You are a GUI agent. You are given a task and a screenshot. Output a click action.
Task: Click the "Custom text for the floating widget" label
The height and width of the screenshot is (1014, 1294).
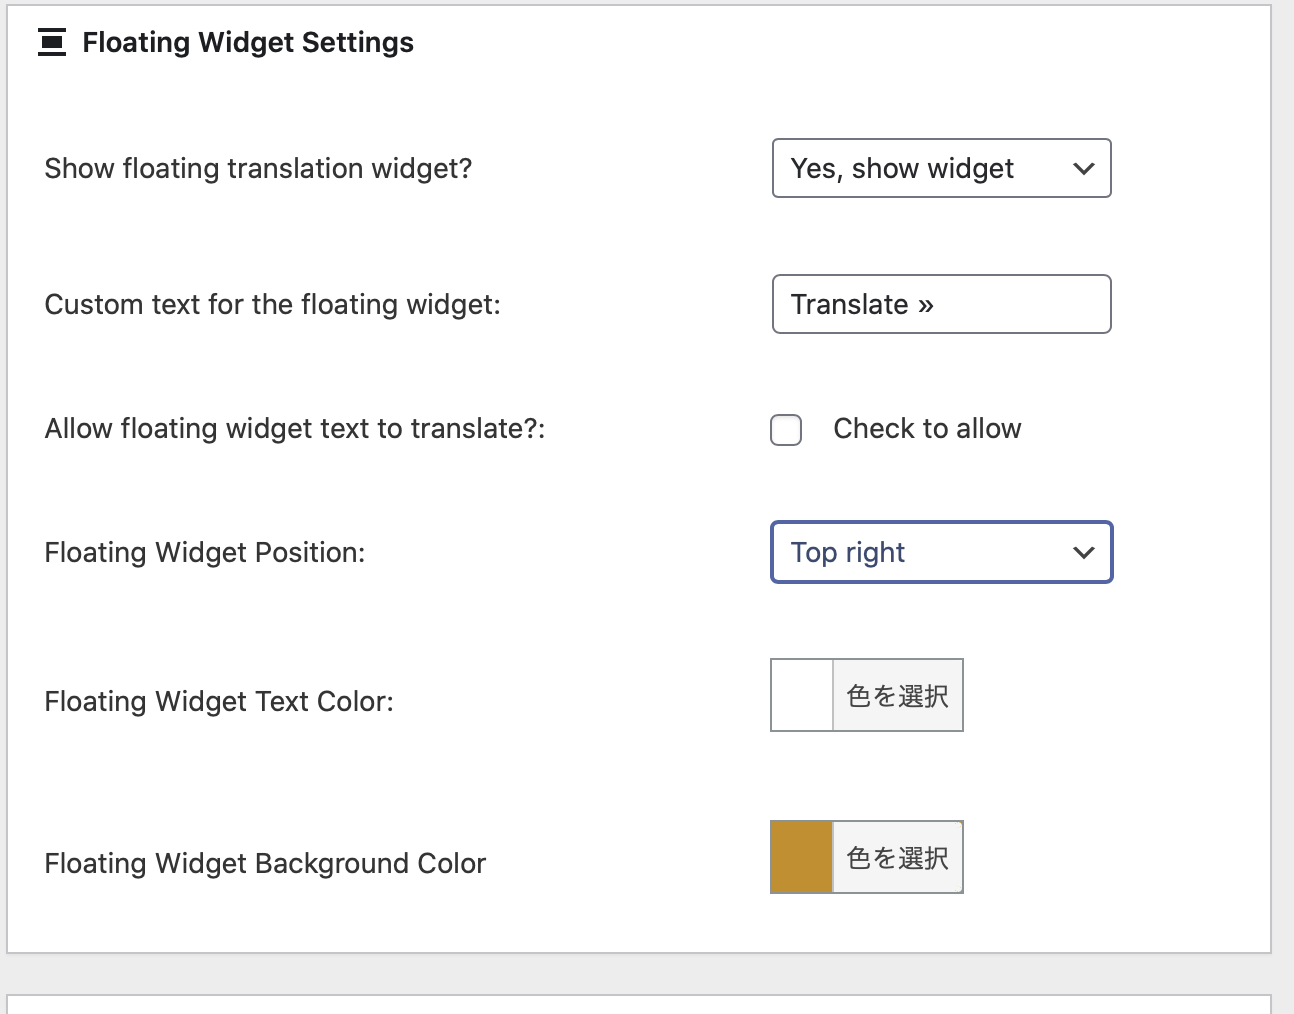click(272, 305)
